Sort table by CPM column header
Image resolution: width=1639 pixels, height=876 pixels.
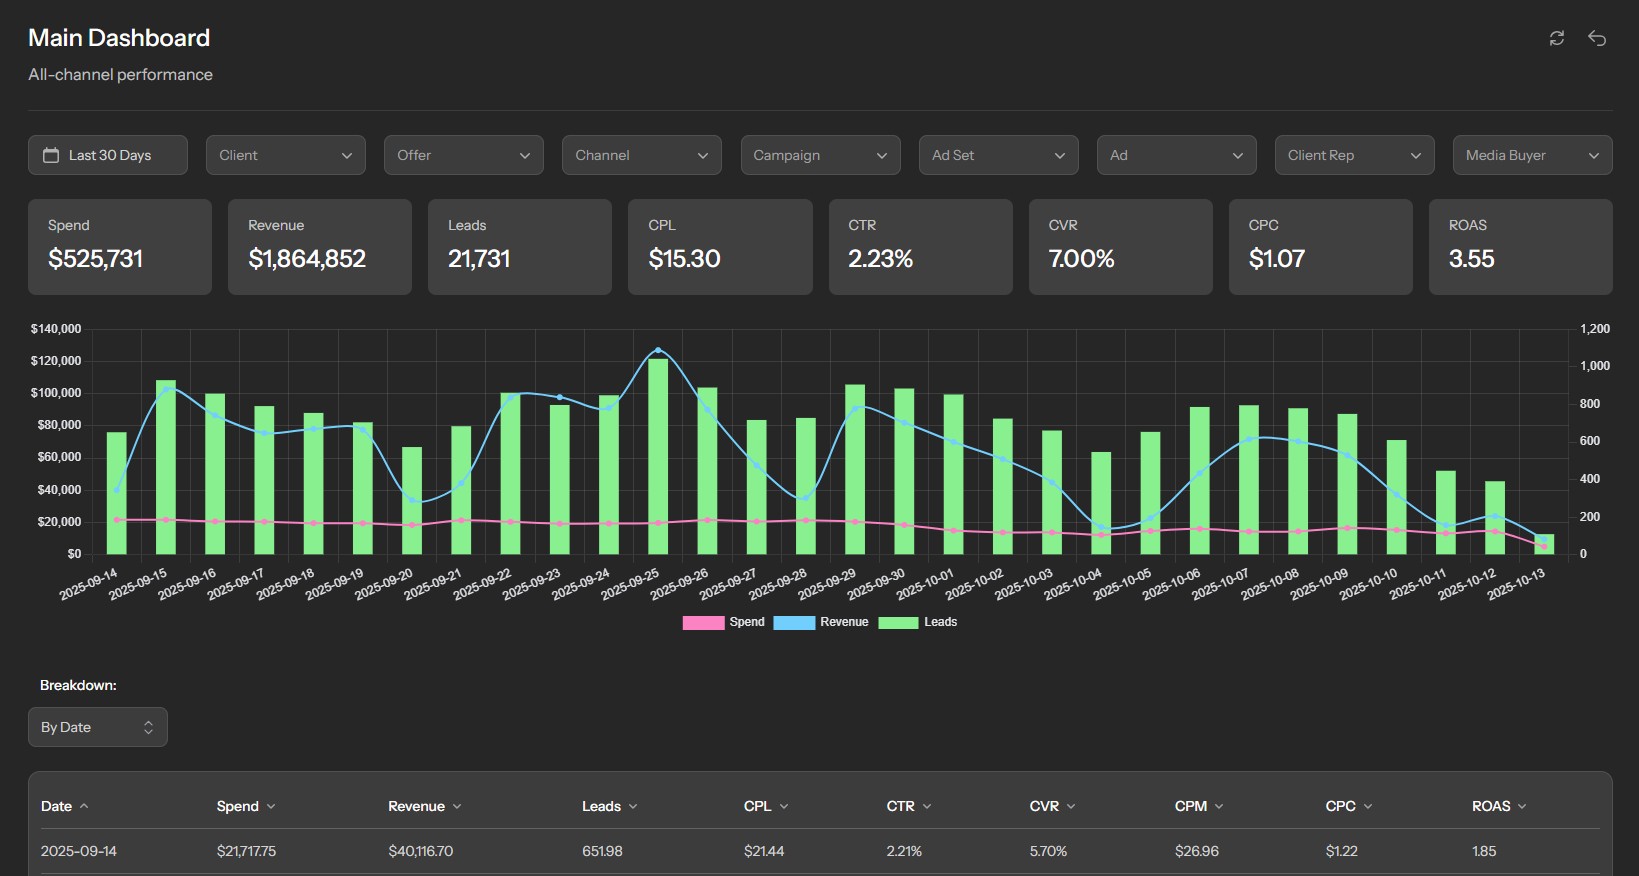(1200, 806)
